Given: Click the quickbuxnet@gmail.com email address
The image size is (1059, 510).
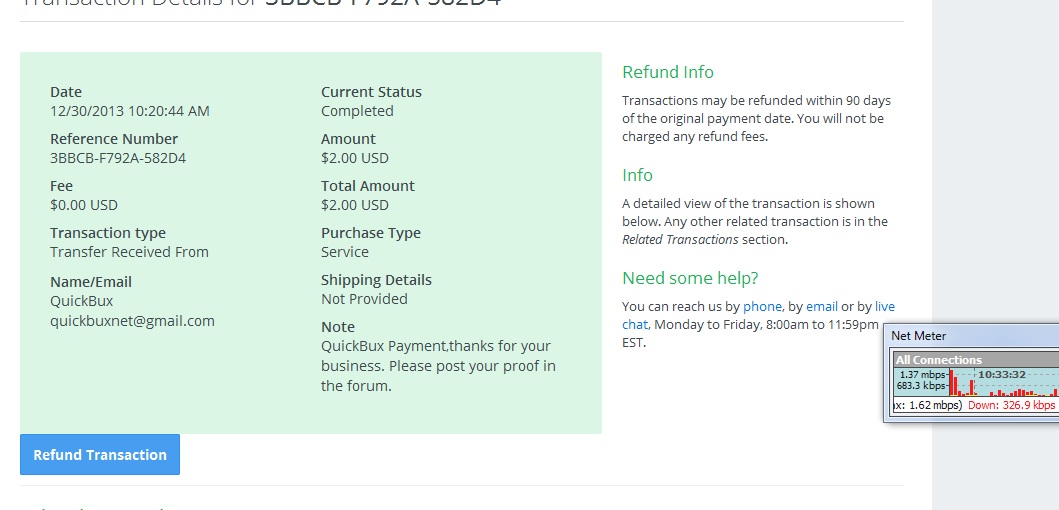Looking at the screenshot, I should pyautogui.click(x=132, y=321).
